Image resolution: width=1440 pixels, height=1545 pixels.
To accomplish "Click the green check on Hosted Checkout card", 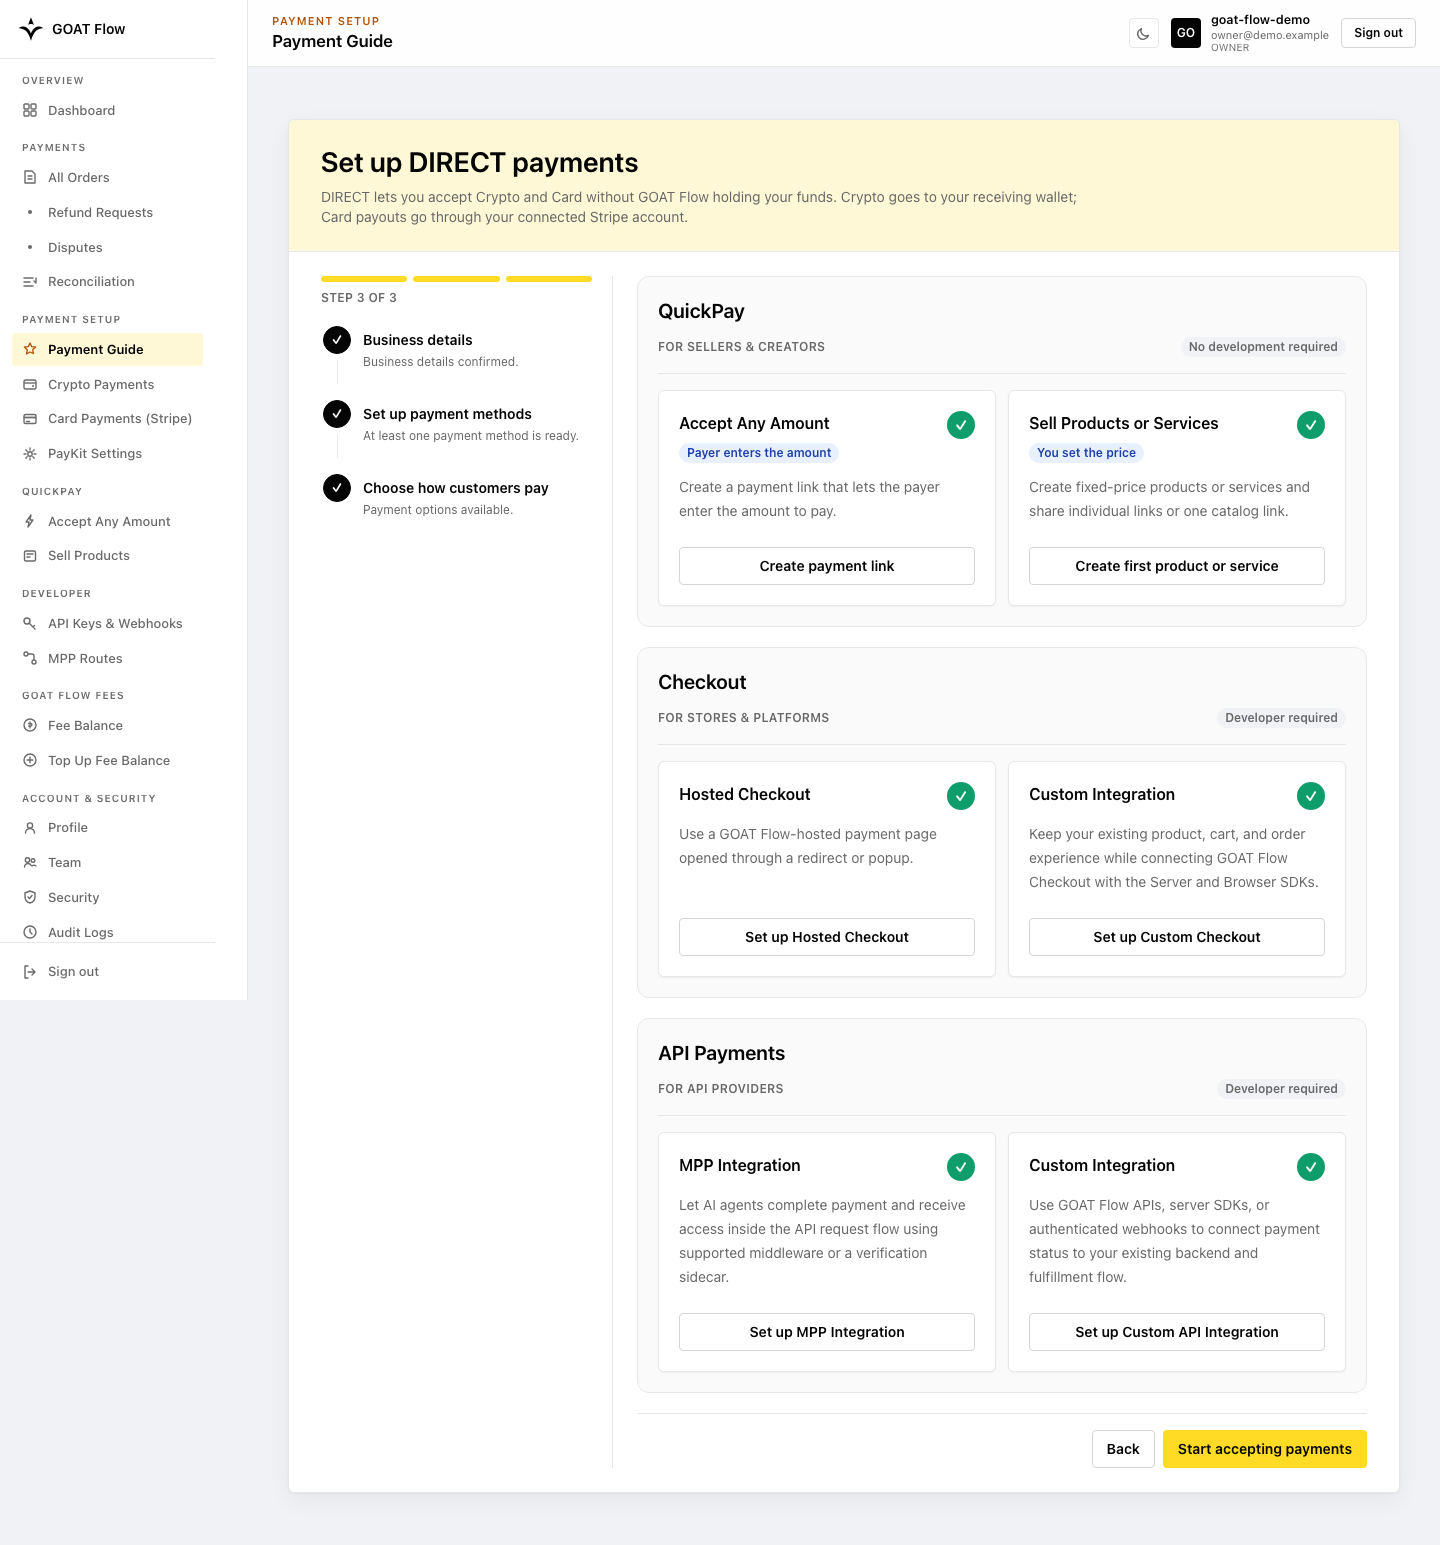I will pos(961,796).
